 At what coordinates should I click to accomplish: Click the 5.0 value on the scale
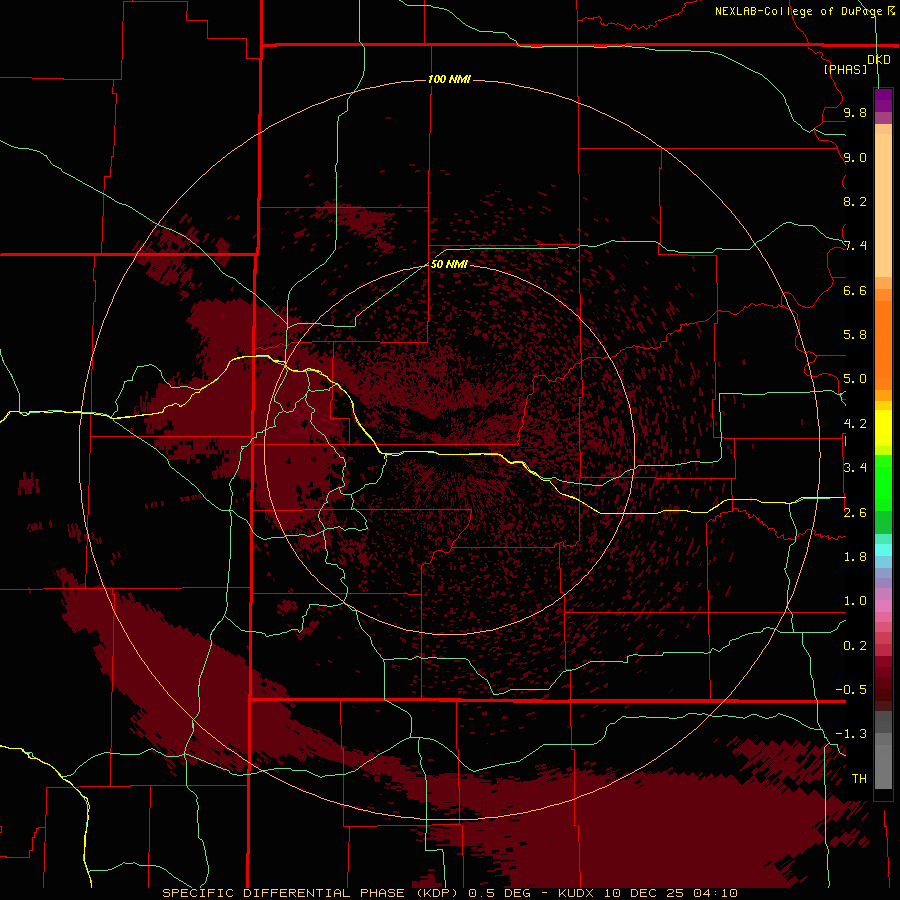[855, 379]
